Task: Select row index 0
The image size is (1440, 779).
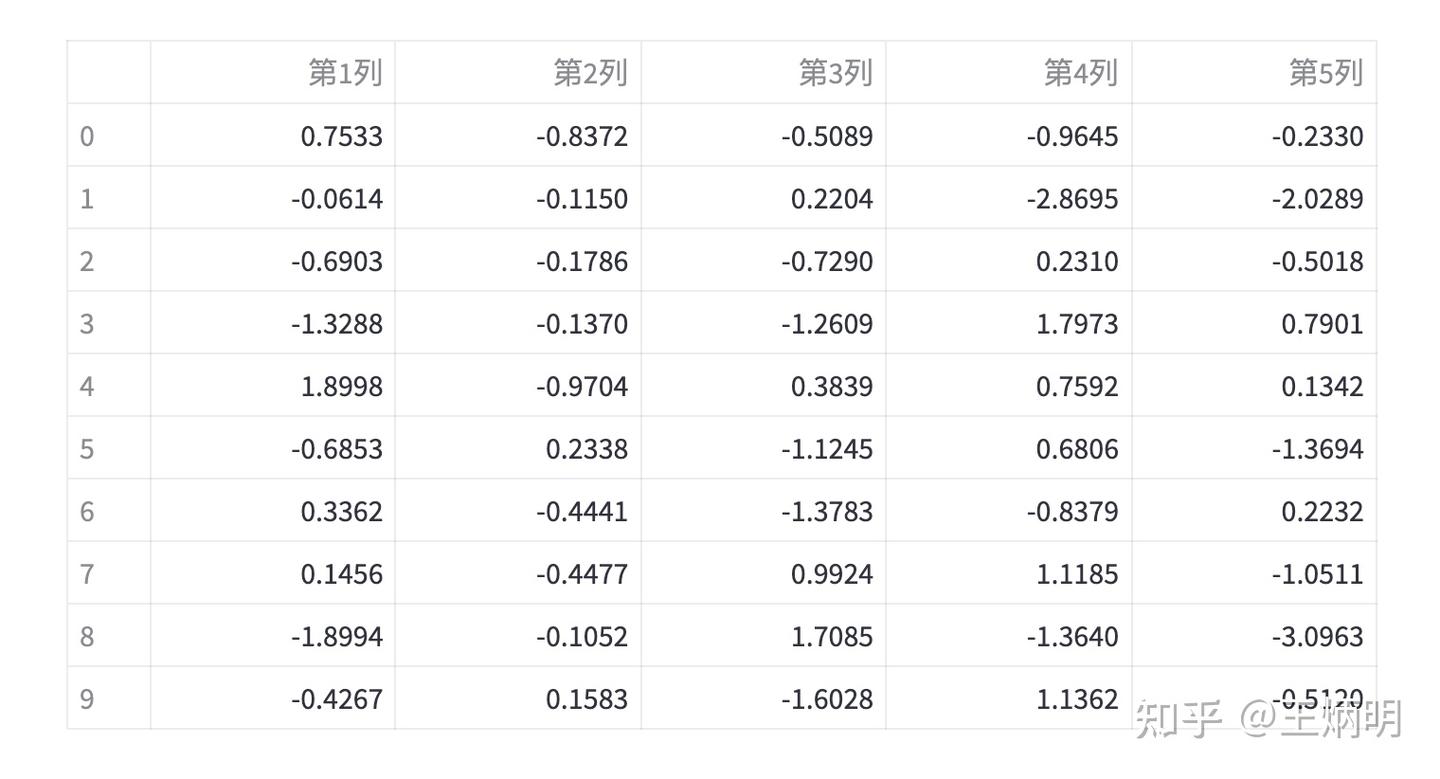Action: click(x=109, y=135)
